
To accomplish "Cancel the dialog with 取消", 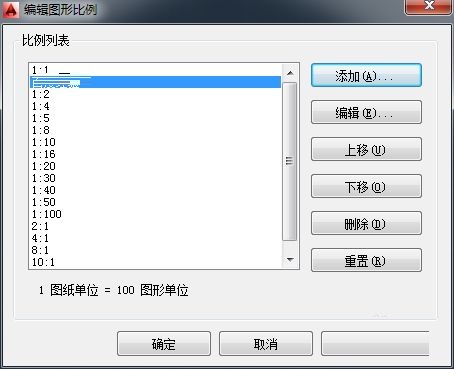I will pyautogui.click(x=266, y=344).
